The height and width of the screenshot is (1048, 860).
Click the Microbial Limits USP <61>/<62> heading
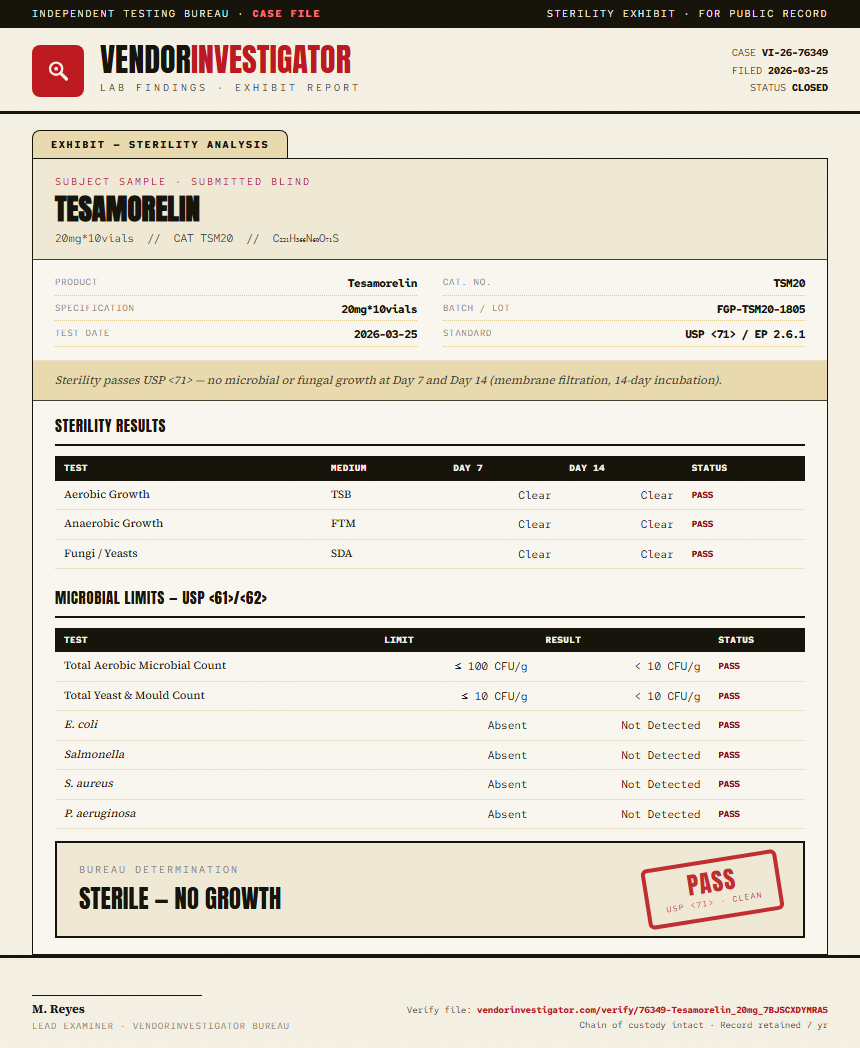point(161,598)
